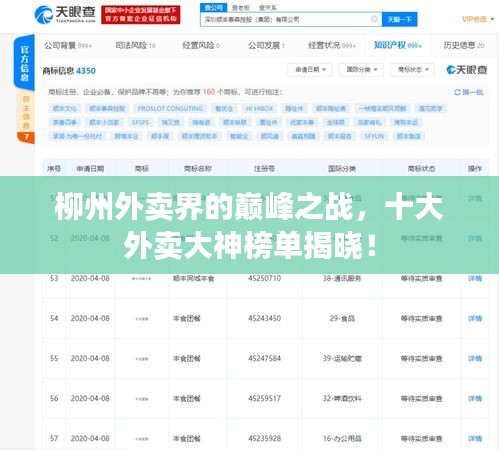Viewport: 499px width, 450px height.
Task: Click registration number 45259517
Action: (x=264, y=399)
